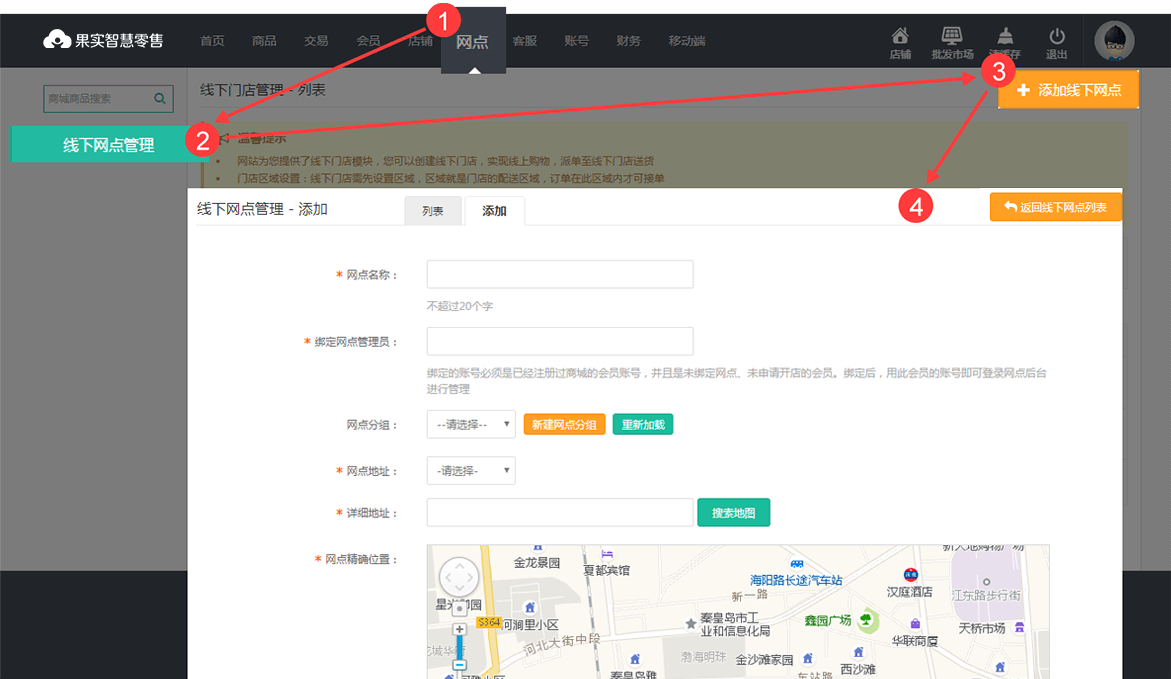This screenshot has height=679, width=1171.
Task: Click the 添加线下网点 orange button
Action: [x=1067, y=89]
